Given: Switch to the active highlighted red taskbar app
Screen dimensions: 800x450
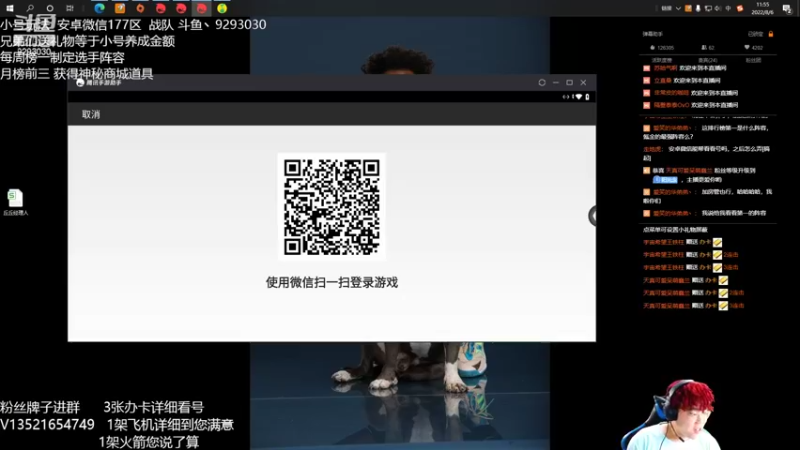Looking at the screenshot, I should [x=202, y=8].
